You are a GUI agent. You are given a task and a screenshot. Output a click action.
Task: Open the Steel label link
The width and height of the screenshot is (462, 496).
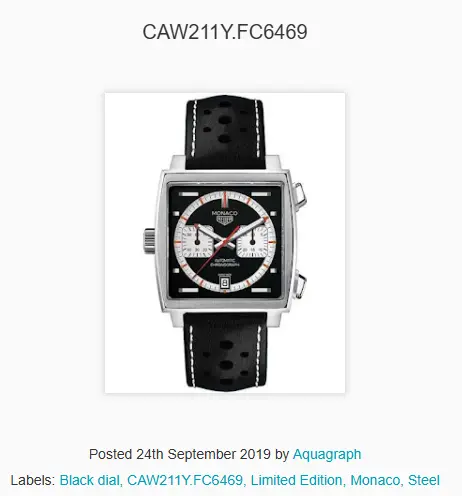(x=424, y=480)
